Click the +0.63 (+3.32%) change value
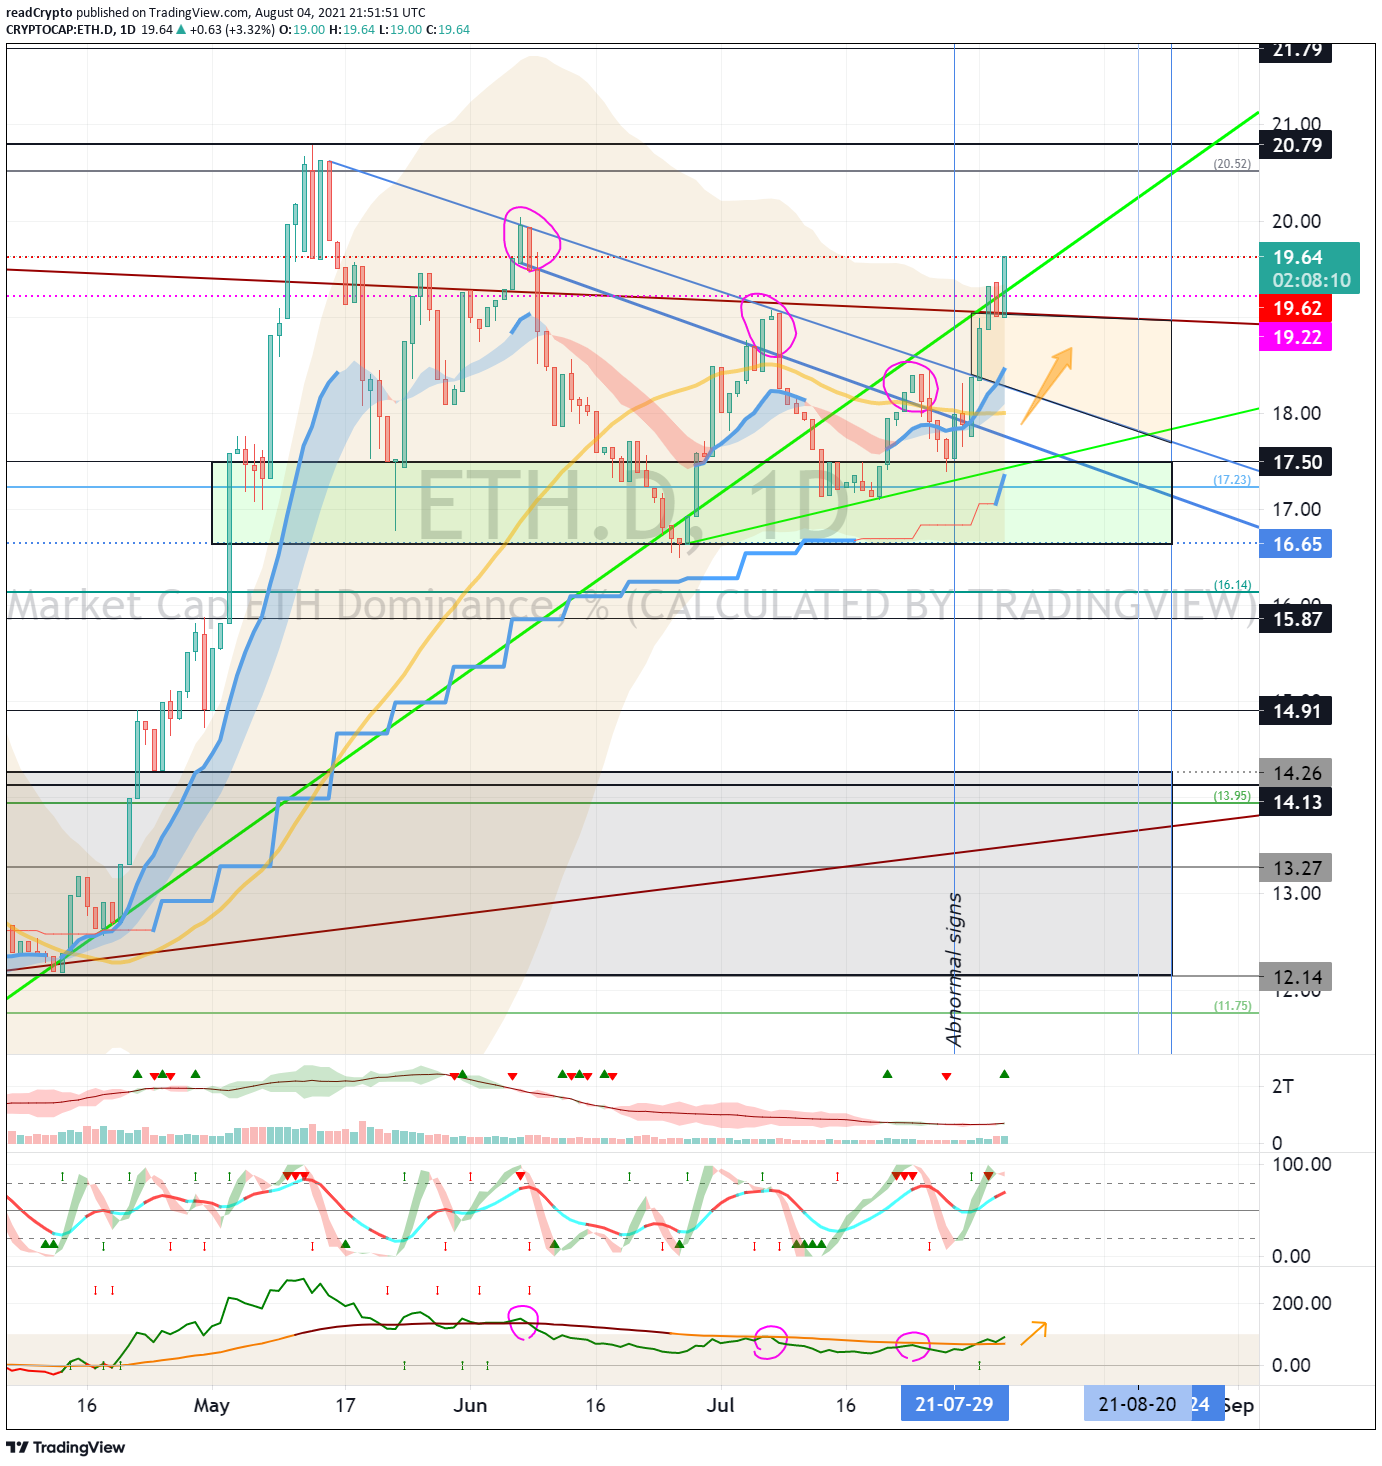The width and height of the screenshot is (1382, 1466). [x=232, y=30]
